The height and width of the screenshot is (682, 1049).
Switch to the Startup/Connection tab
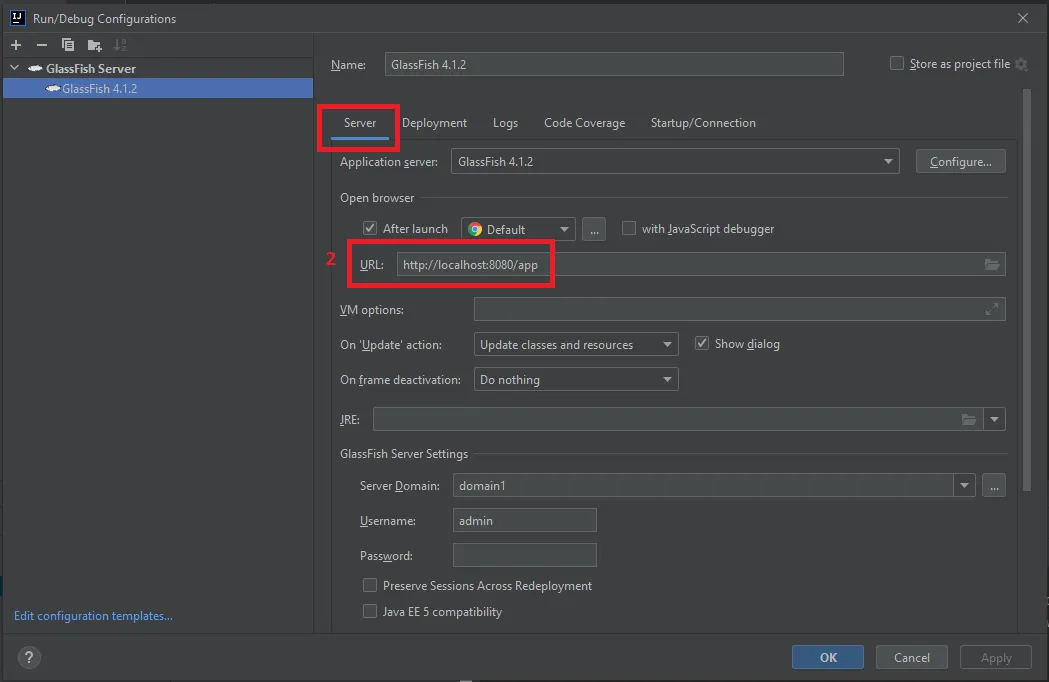(x=703, y=123)
